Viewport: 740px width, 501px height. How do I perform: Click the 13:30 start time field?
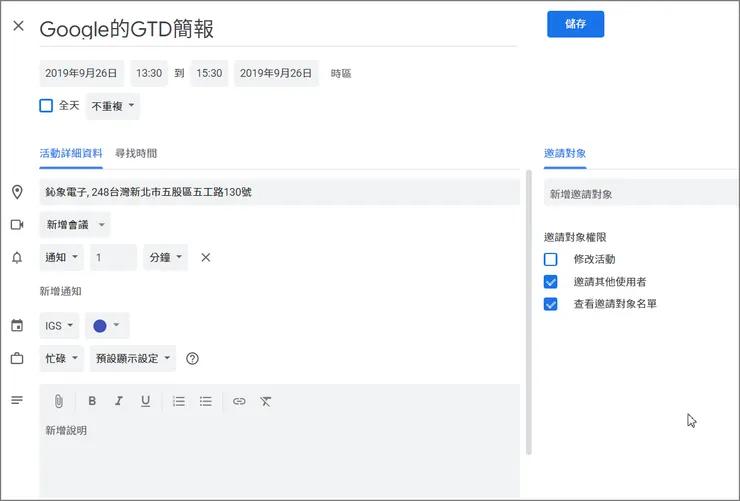point(149,73)
